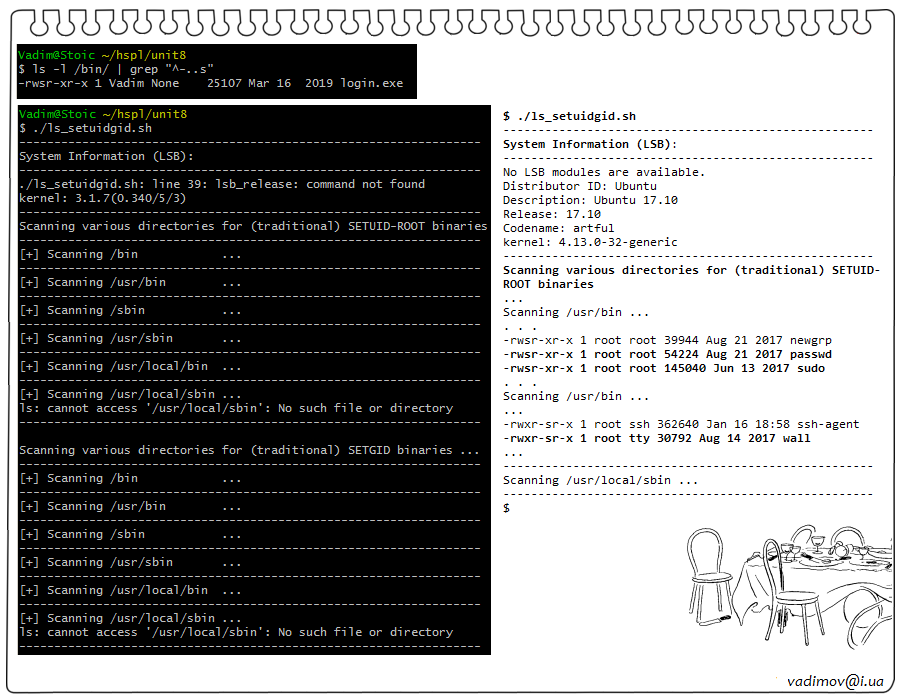Click the final empty $ prompt in white panel
The image size is (900, 700).
coord(507,508)
